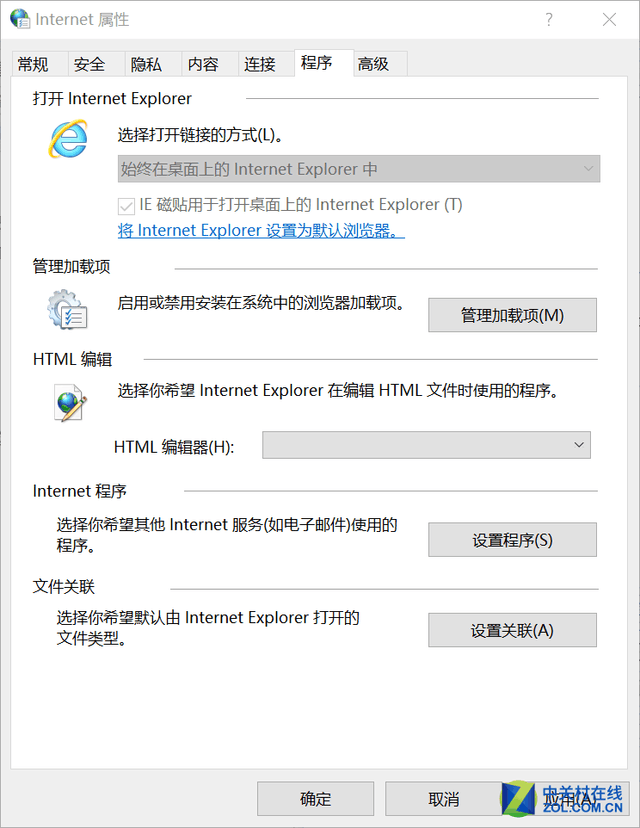This screenshot has height=828, width=640.
Task: Click the question mark help icon
Action: tap(549, 20)
